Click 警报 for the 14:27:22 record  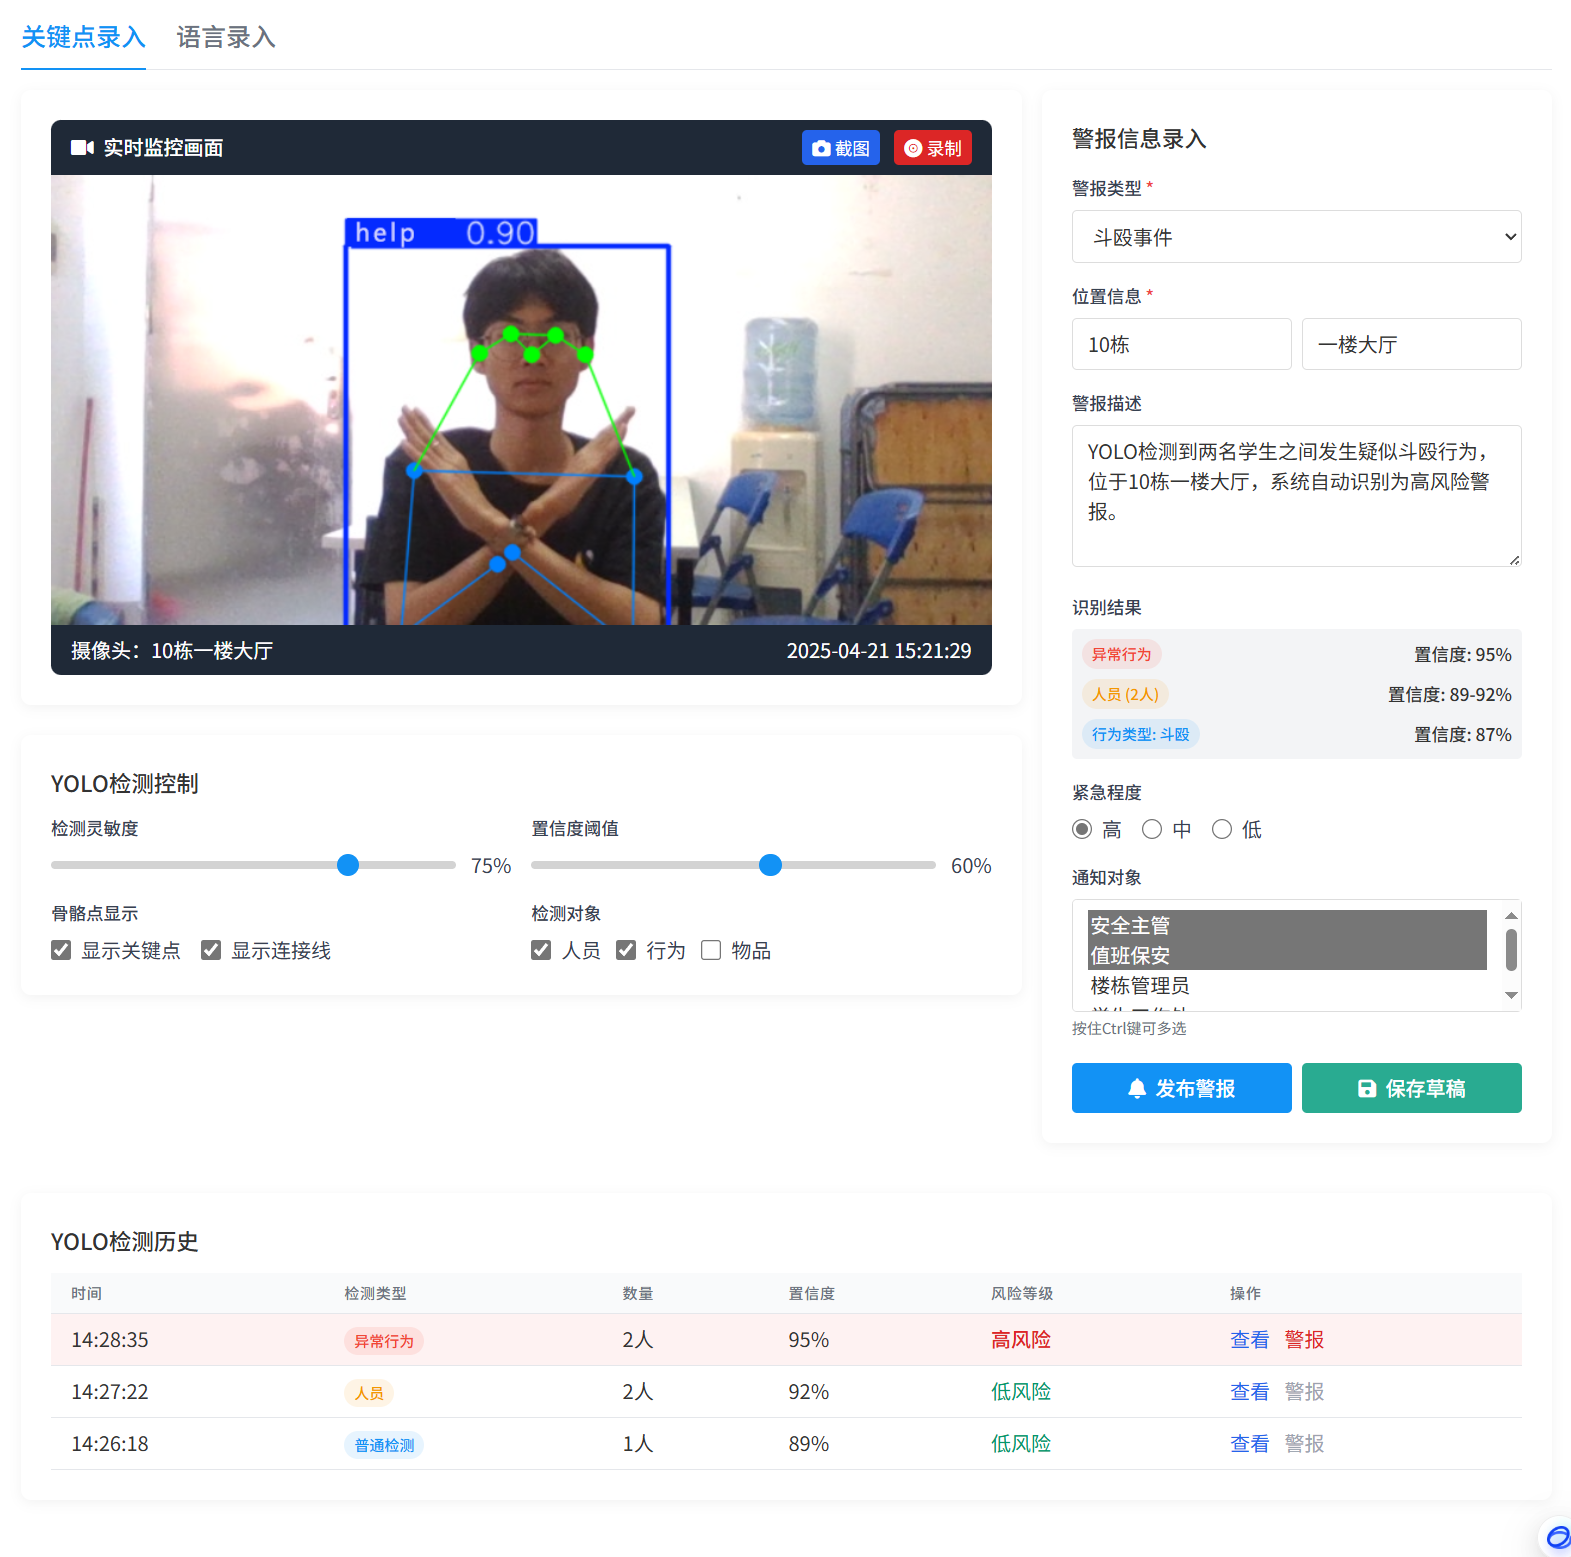coord(1304,1392)
